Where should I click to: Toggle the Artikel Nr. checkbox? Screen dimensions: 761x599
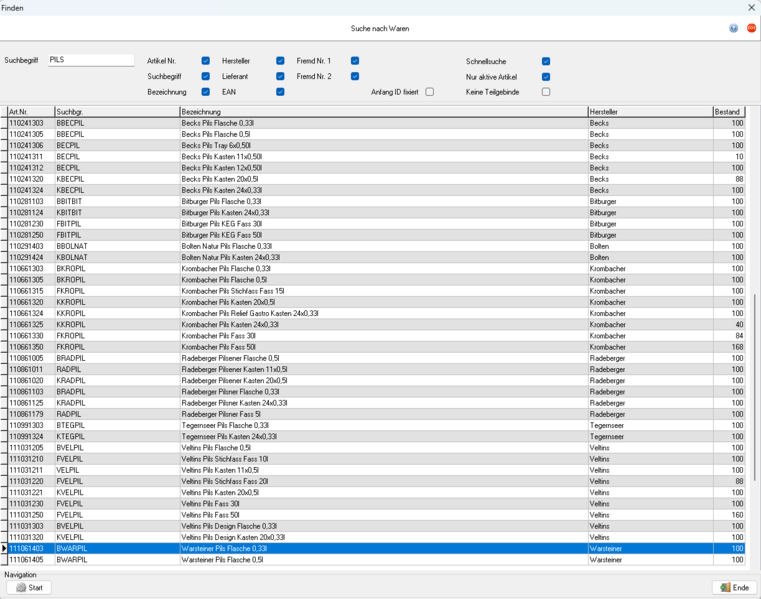click(x=206, y=61)
